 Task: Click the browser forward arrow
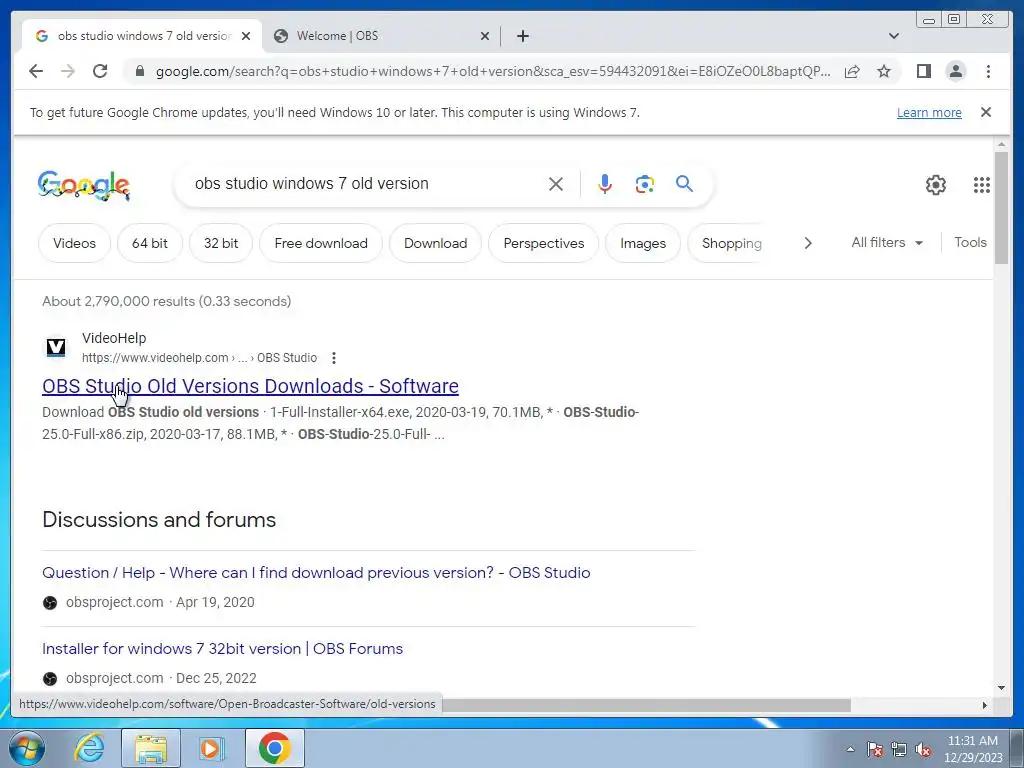point(68,71)
